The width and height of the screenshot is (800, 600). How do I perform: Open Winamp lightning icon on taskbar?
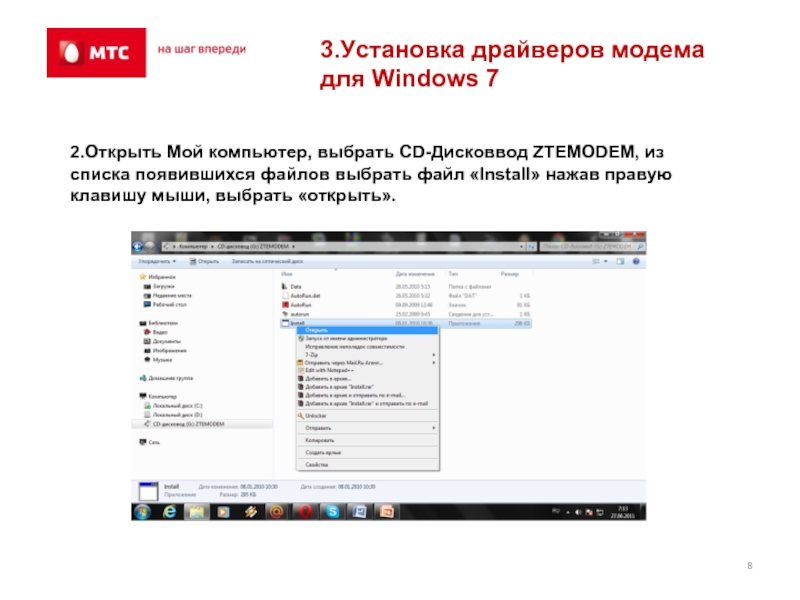tap(250, 512)
